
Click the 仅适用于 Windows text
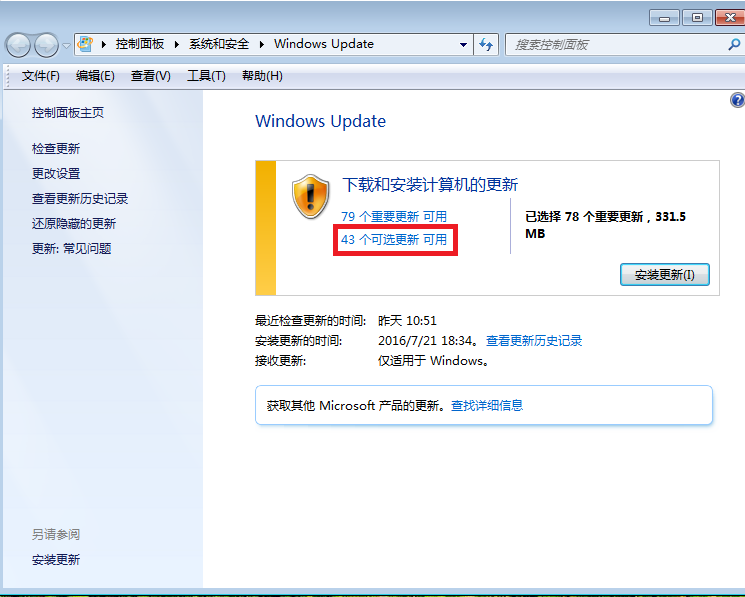[x=433, y=361]
